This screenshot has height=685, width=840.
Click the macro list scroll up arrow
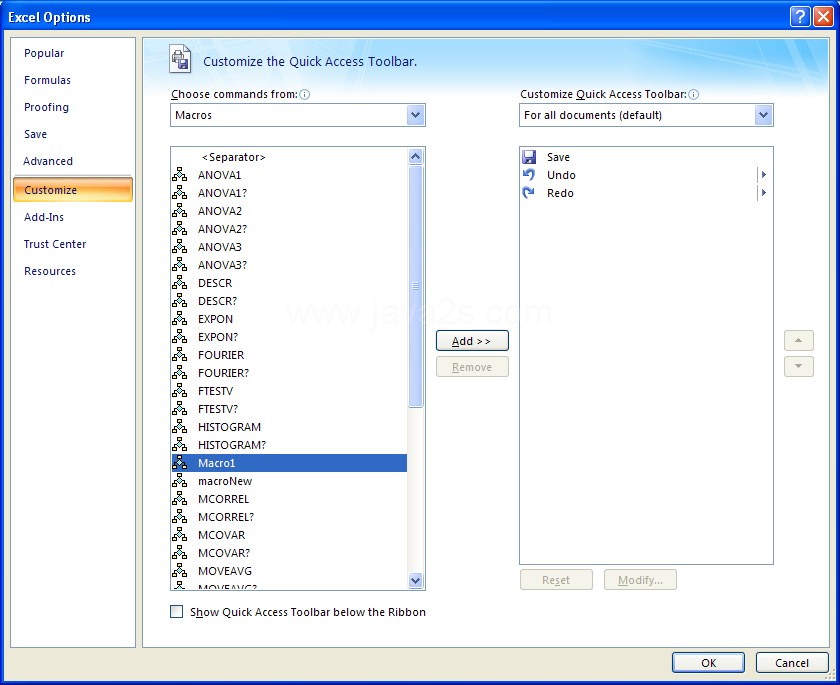click(416, 156)
